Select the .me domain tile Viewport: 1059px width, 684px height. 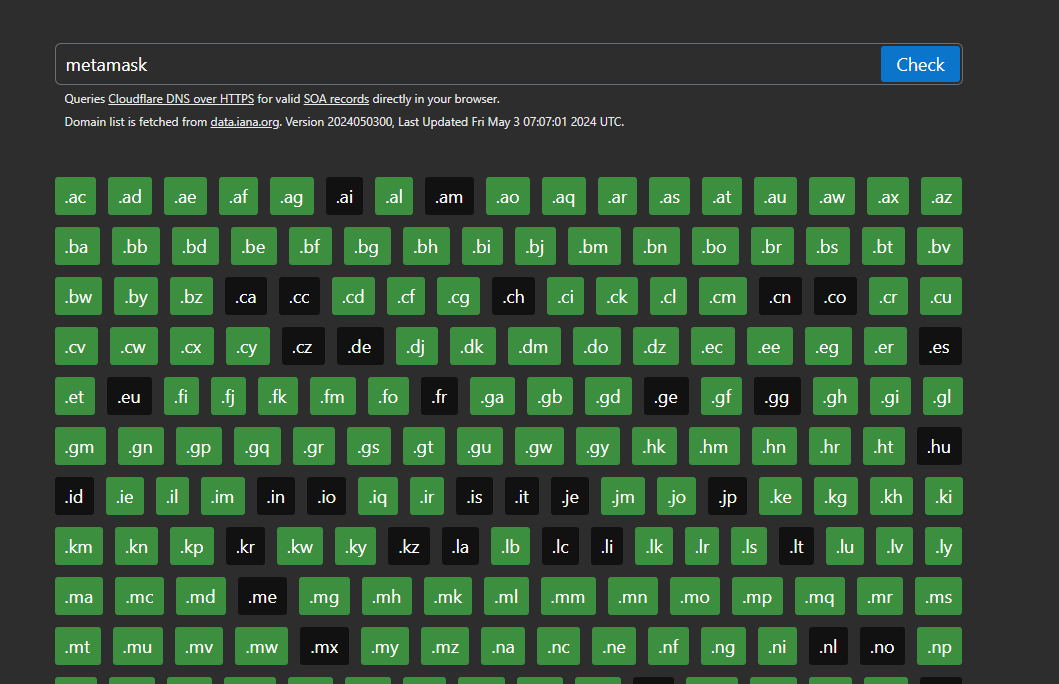click(262, 597)
